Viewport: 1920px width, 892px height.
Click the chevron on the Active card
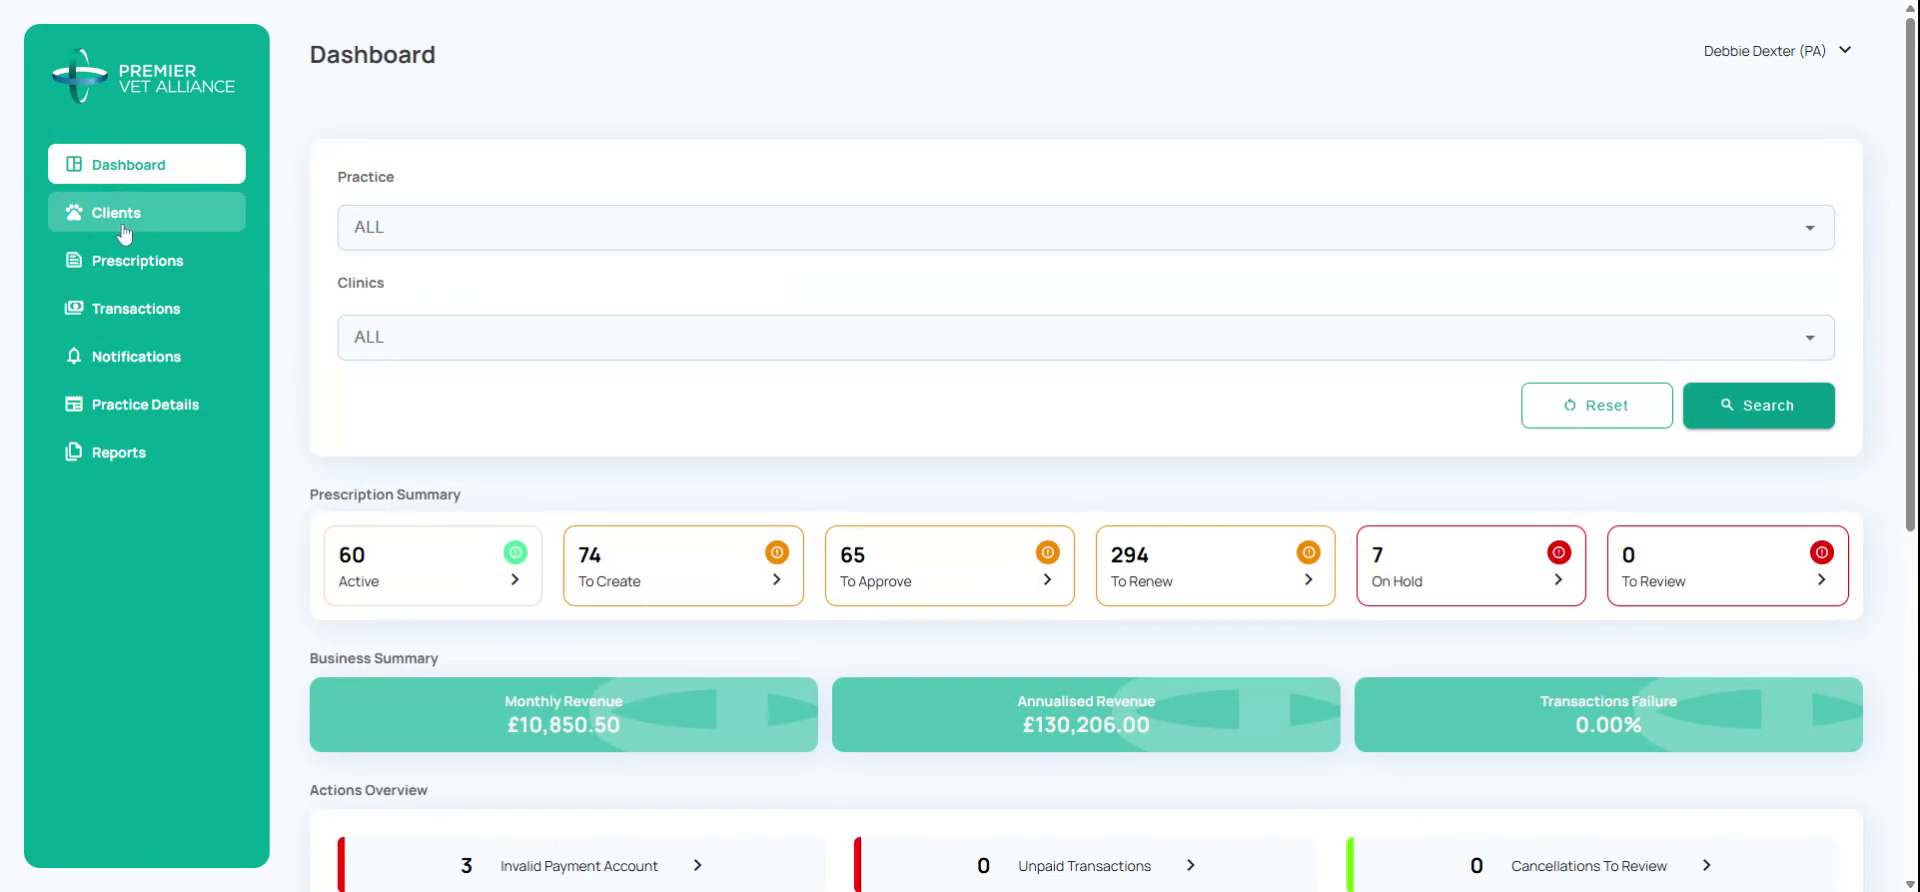point(515,580)
